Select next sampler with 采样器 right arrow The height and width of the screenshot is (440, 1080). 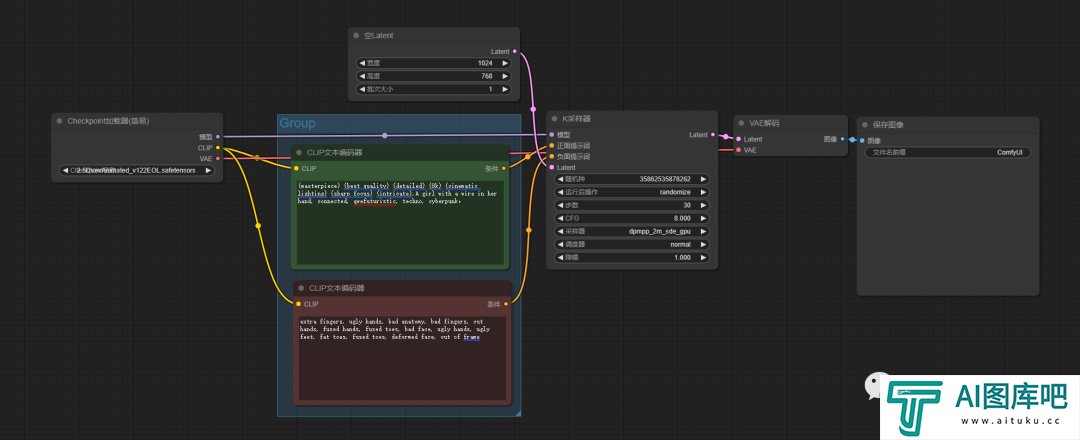pos(703,231)
